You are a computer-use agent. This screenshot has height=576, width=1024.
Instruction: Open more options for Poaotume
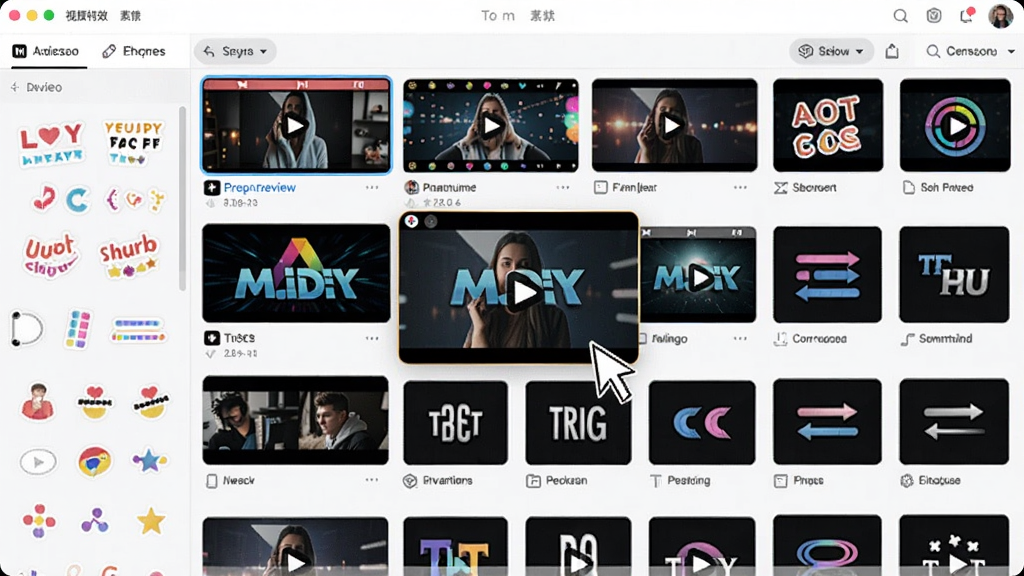coord(562,187)
